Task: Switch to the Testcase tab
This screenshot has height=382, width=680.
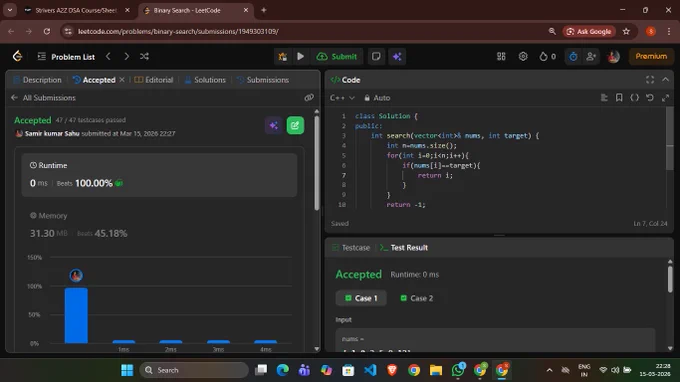Action: [351, 248]
